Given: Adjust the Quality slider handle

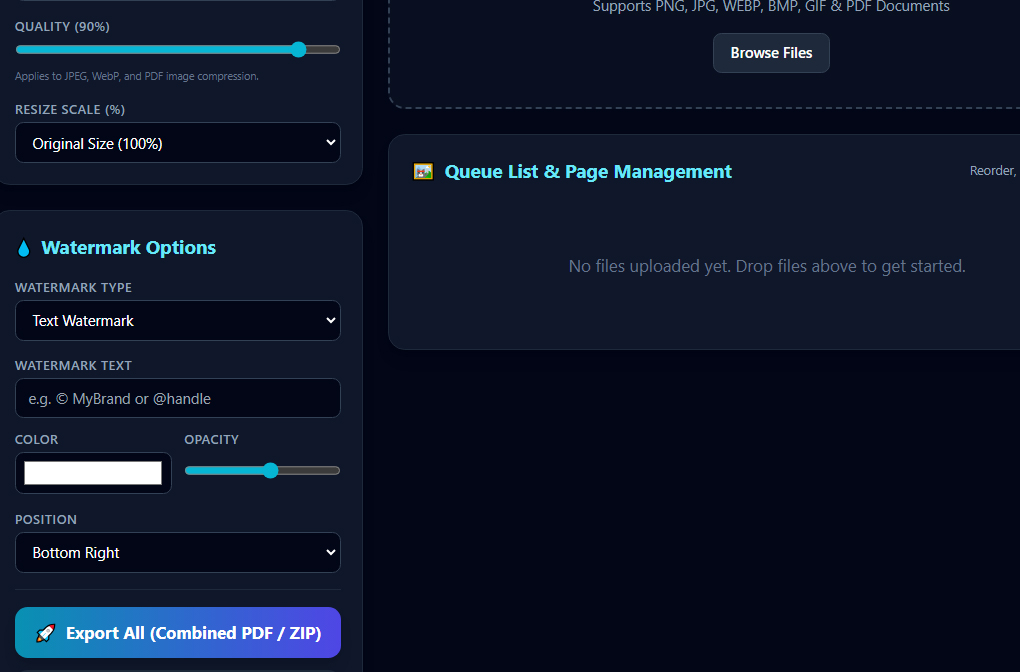Looking at the screenshot, I should (x=299, y=49).
